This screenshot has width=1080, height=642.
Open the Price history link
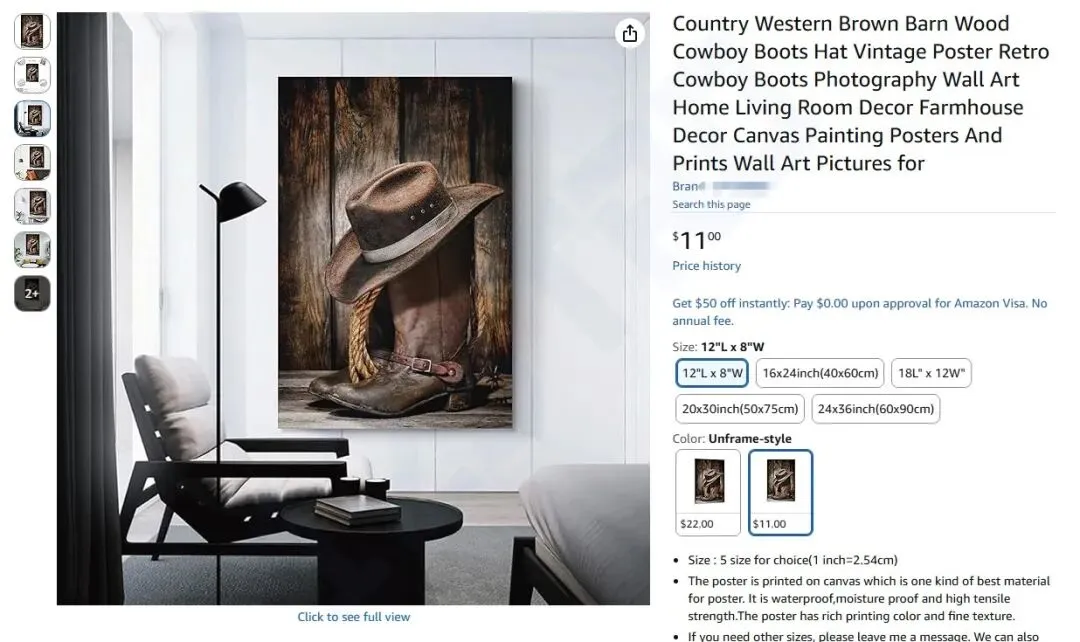[707, 266]
